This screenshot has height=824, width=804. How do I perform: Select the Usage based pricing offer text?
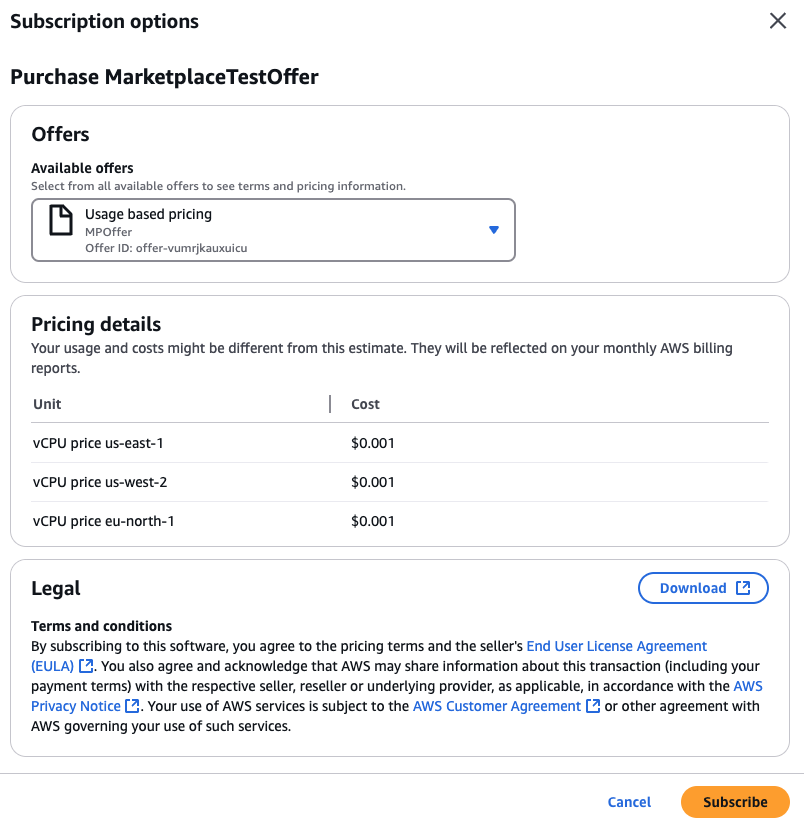[148, 214]
